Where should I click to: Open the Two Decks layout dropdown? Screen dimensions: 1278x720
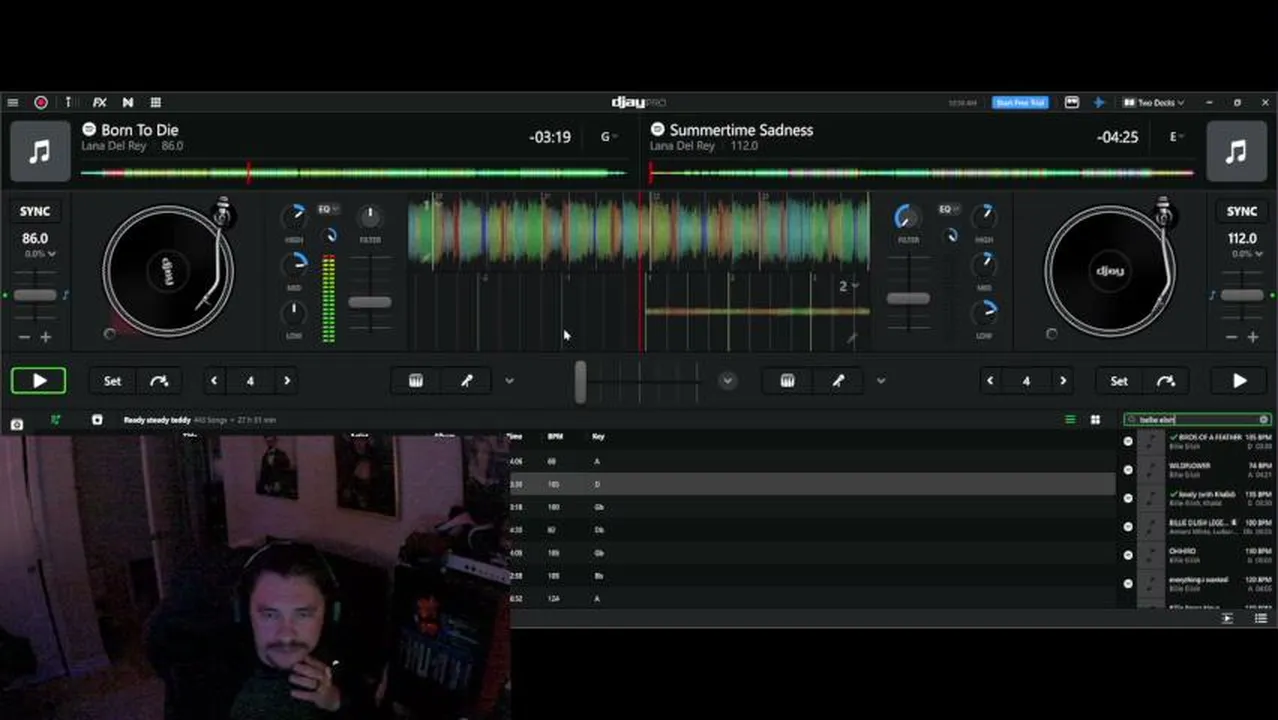coord(1153,102)
